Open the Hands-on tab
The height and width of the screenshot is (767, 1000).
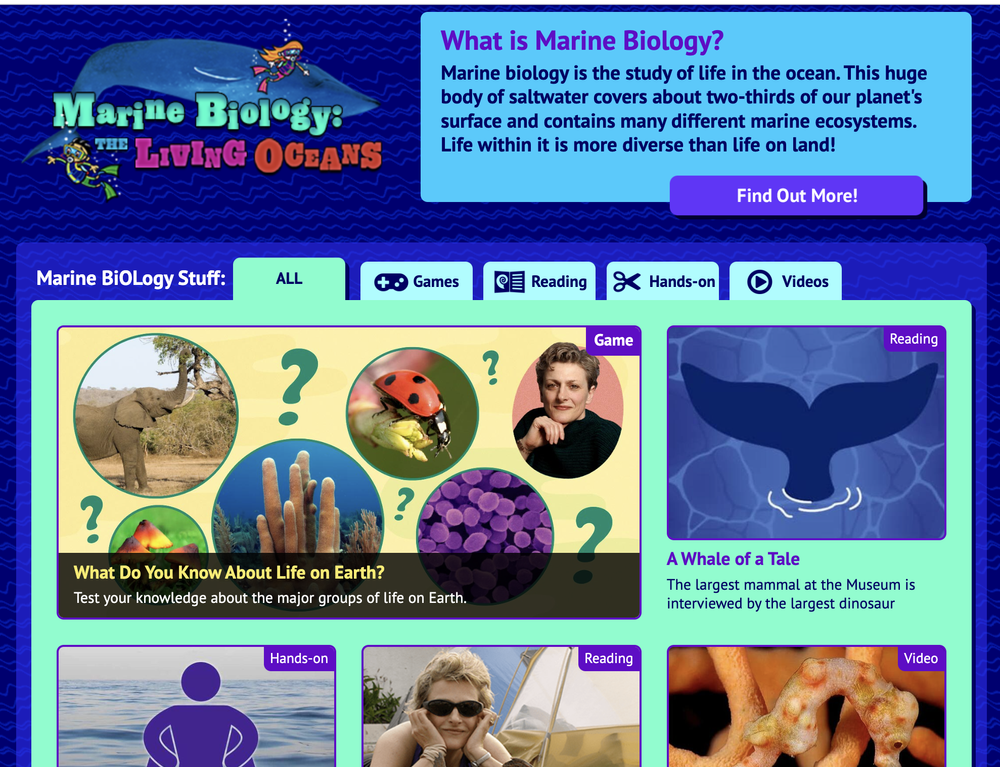663,281
